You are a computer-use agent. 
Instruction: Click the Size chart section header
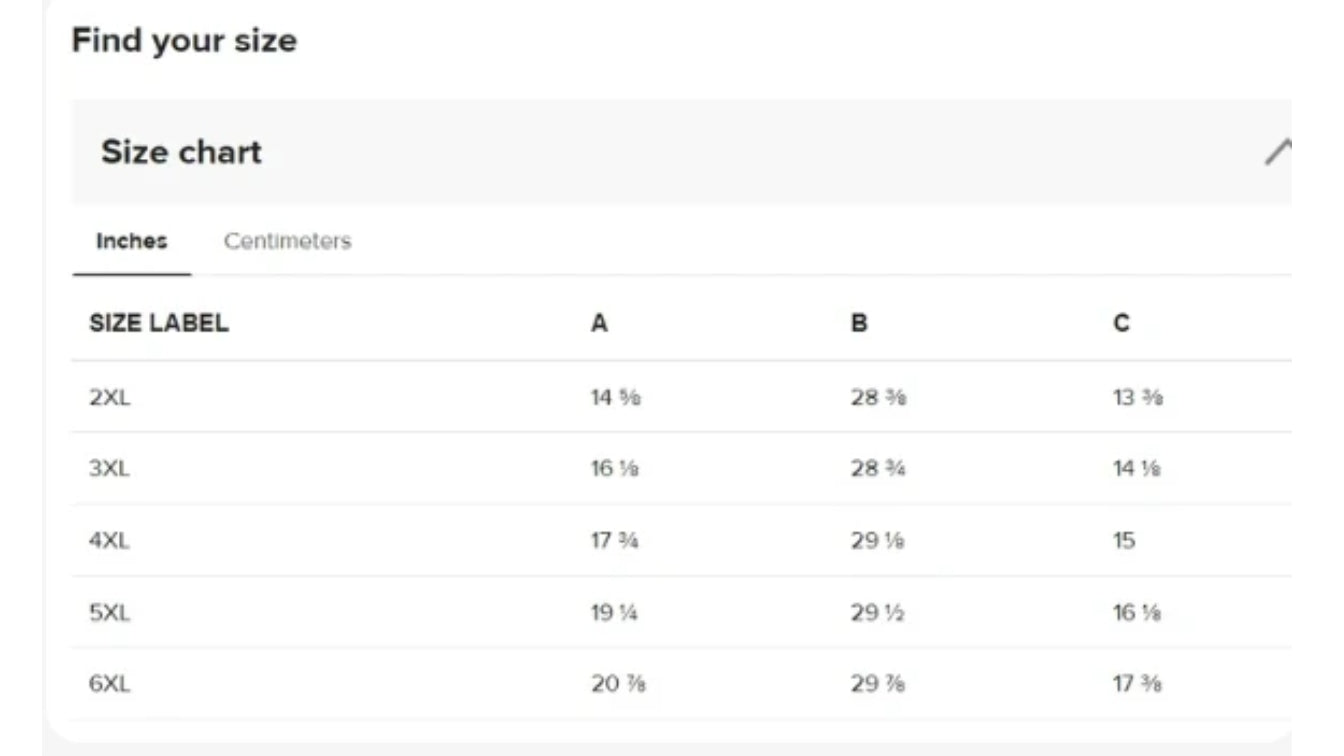tap(682, 152)
